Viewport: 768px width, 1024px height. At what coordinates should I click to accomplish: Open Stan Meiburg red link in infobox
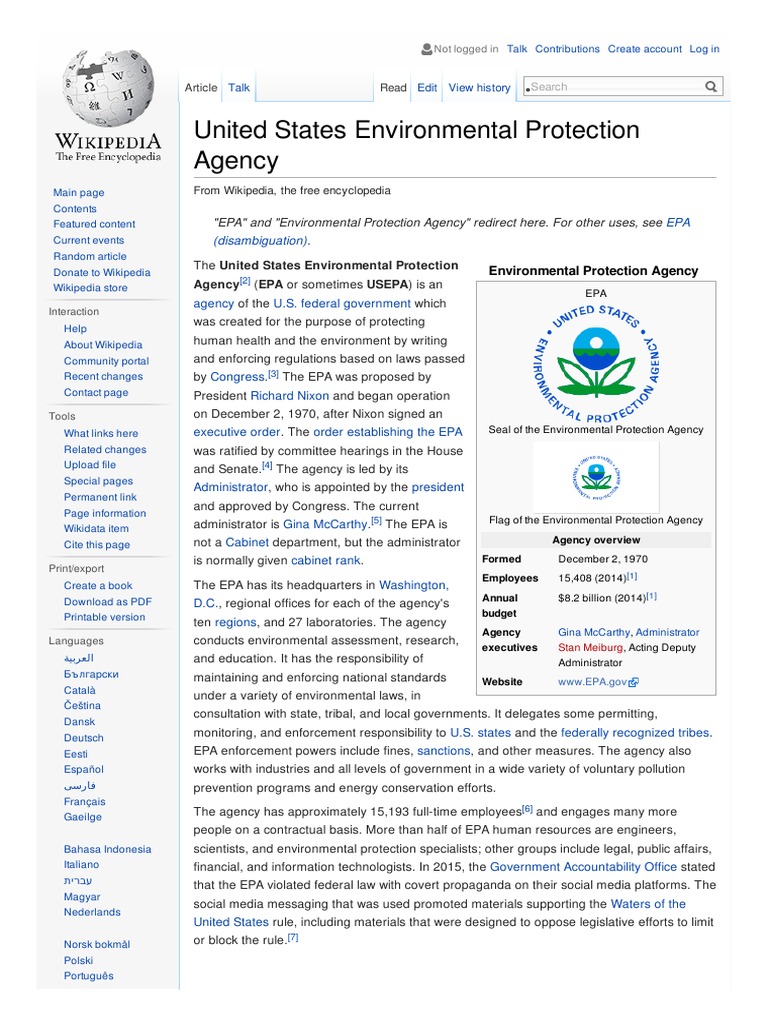[590, 648]
